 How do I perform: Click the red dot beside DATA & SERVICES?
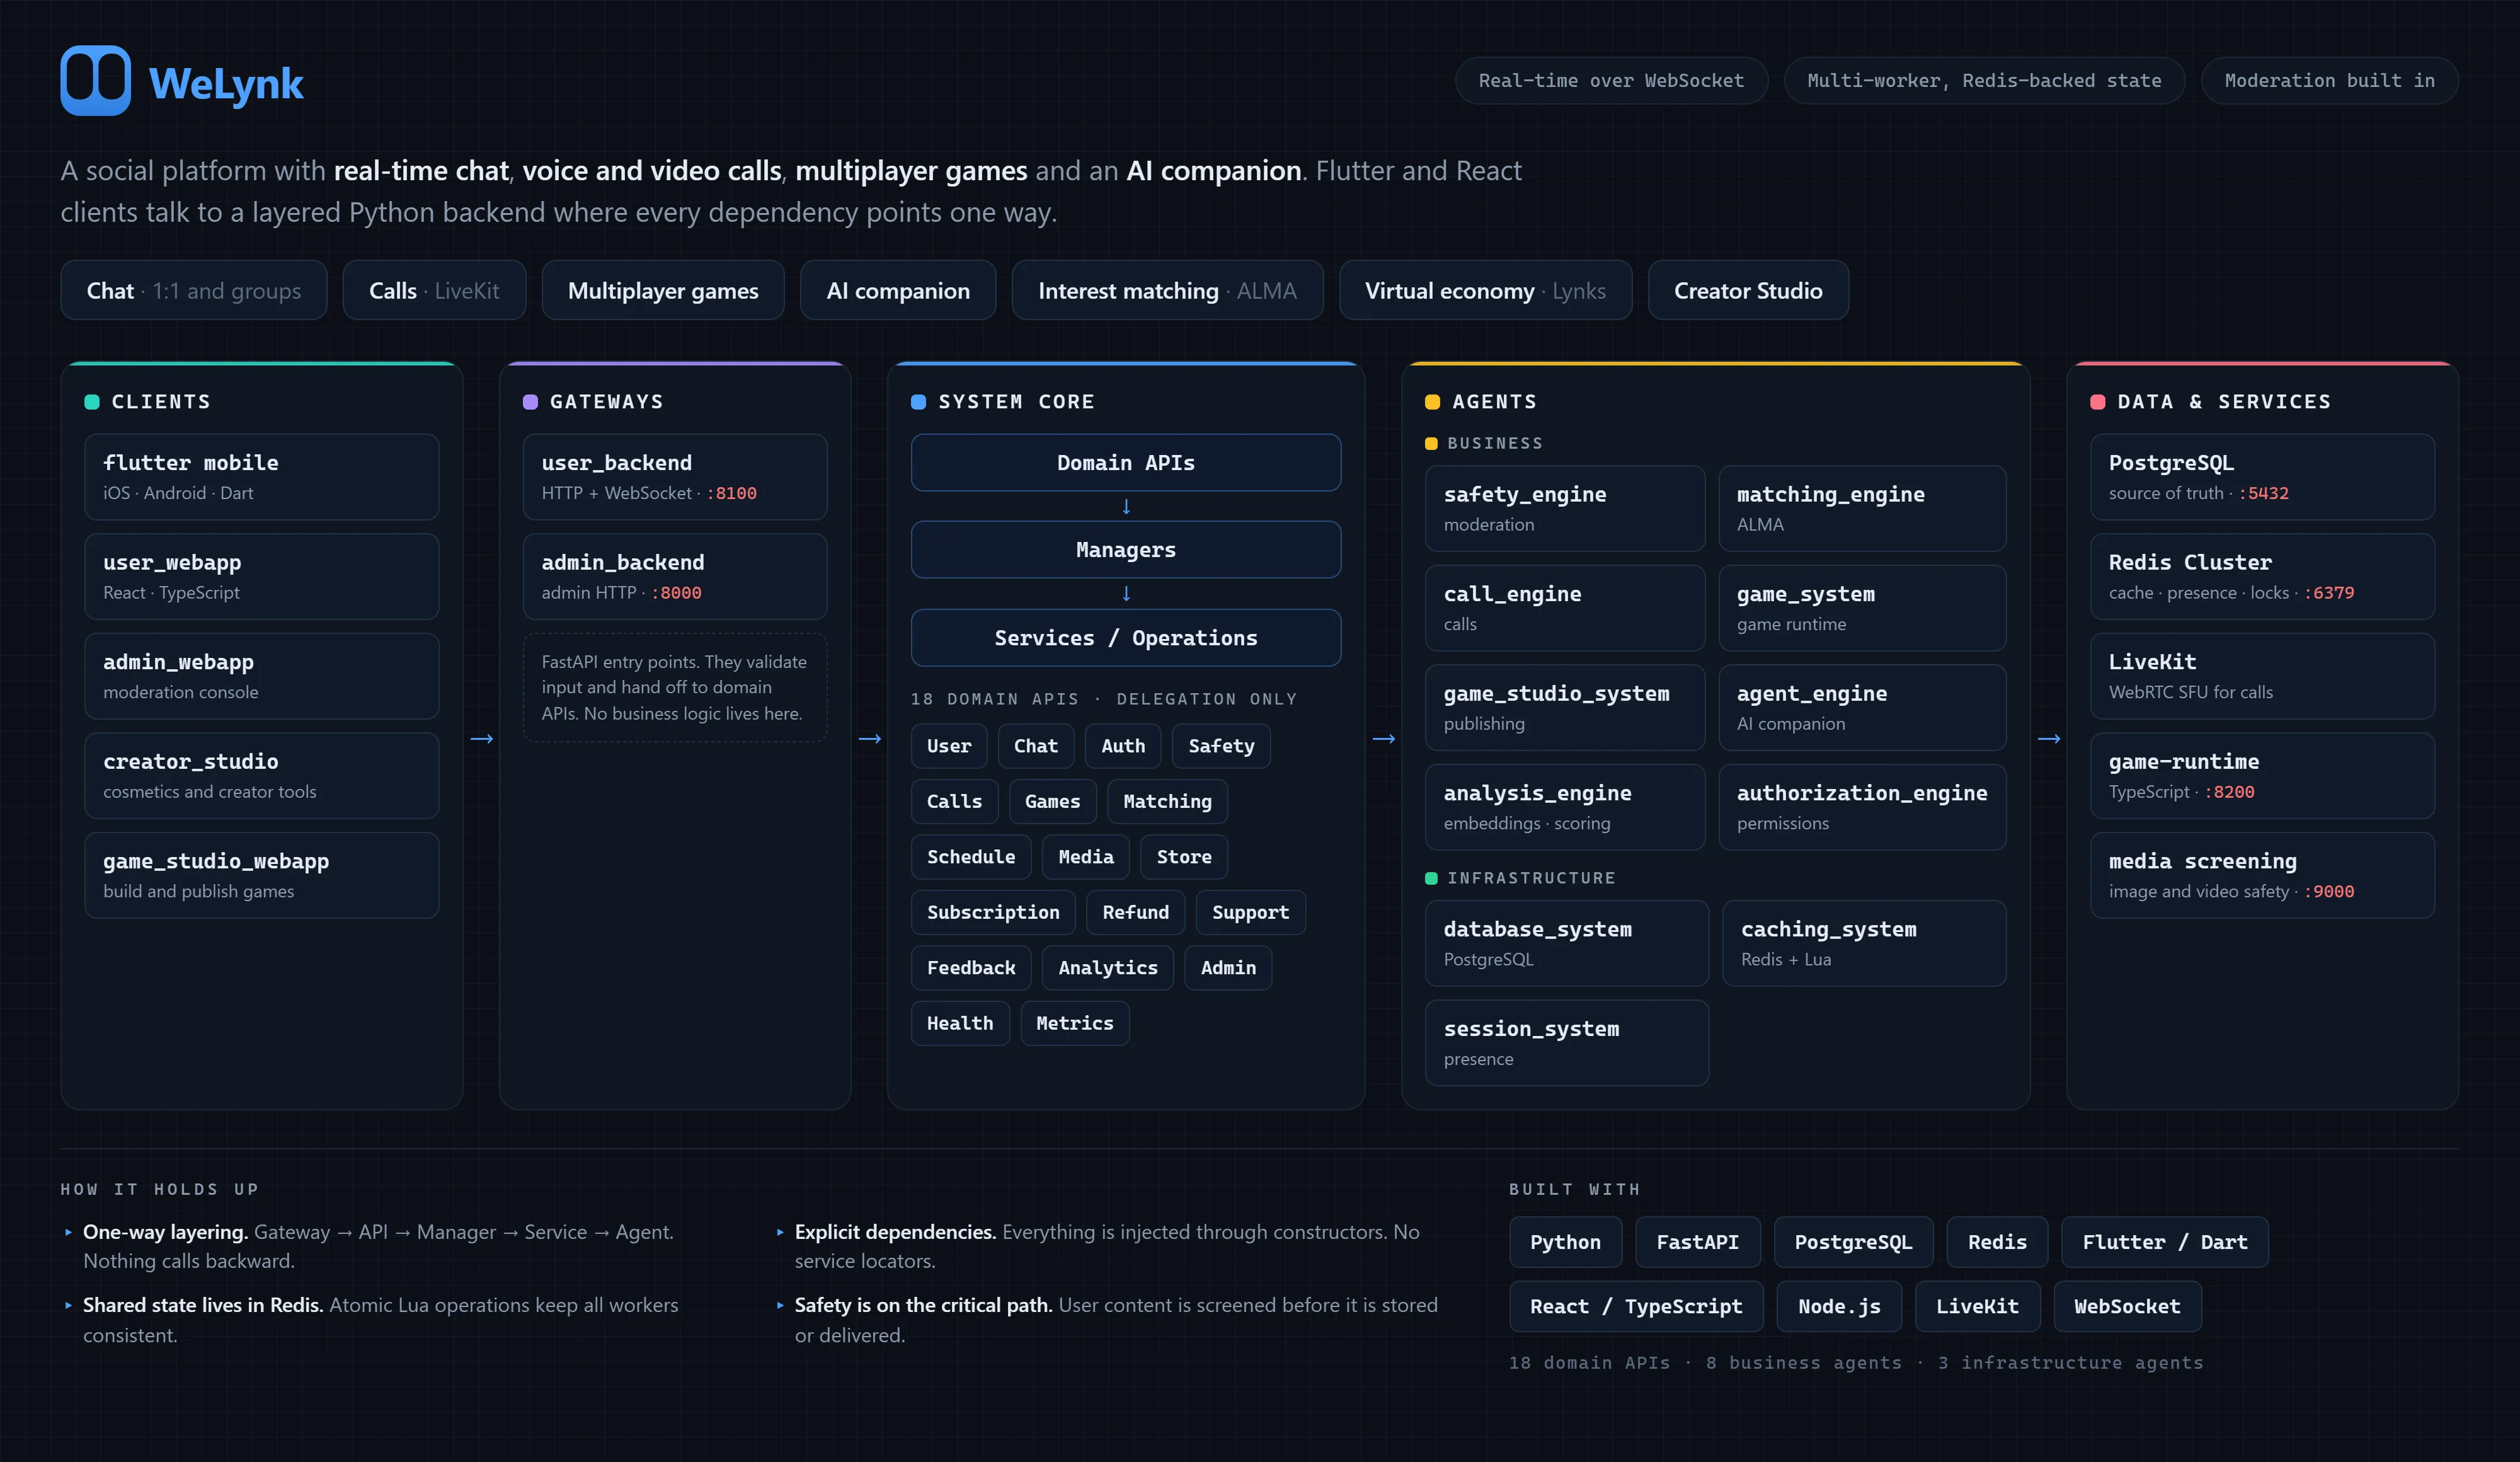click(x=2098, y=402)
